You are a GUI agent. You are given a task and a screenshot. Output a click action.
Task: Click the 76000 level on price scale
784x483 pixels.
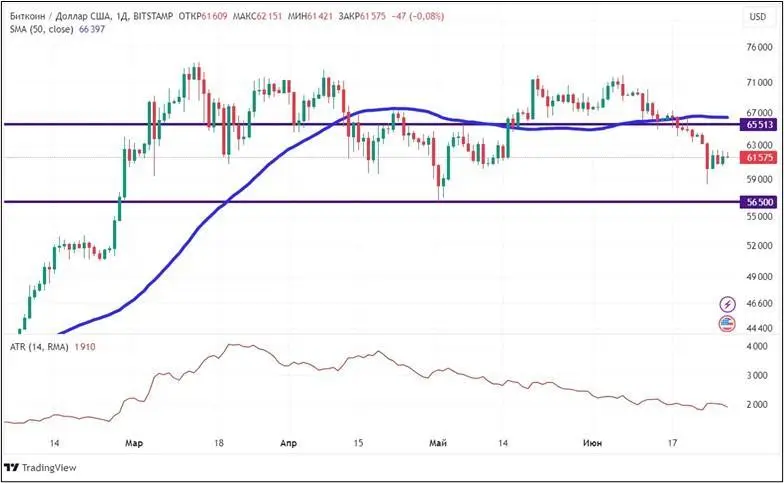757,47
